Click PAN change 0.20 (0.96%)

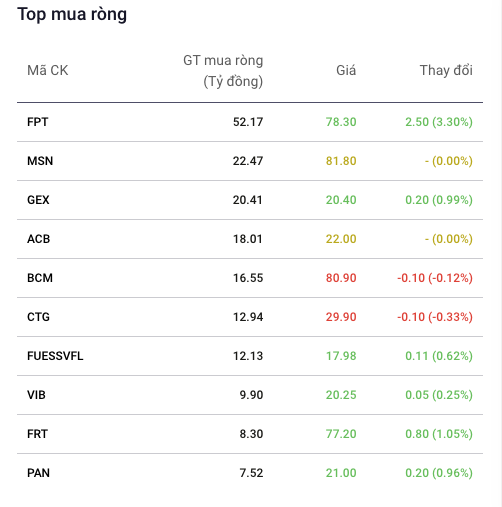[x=439, y=473]
